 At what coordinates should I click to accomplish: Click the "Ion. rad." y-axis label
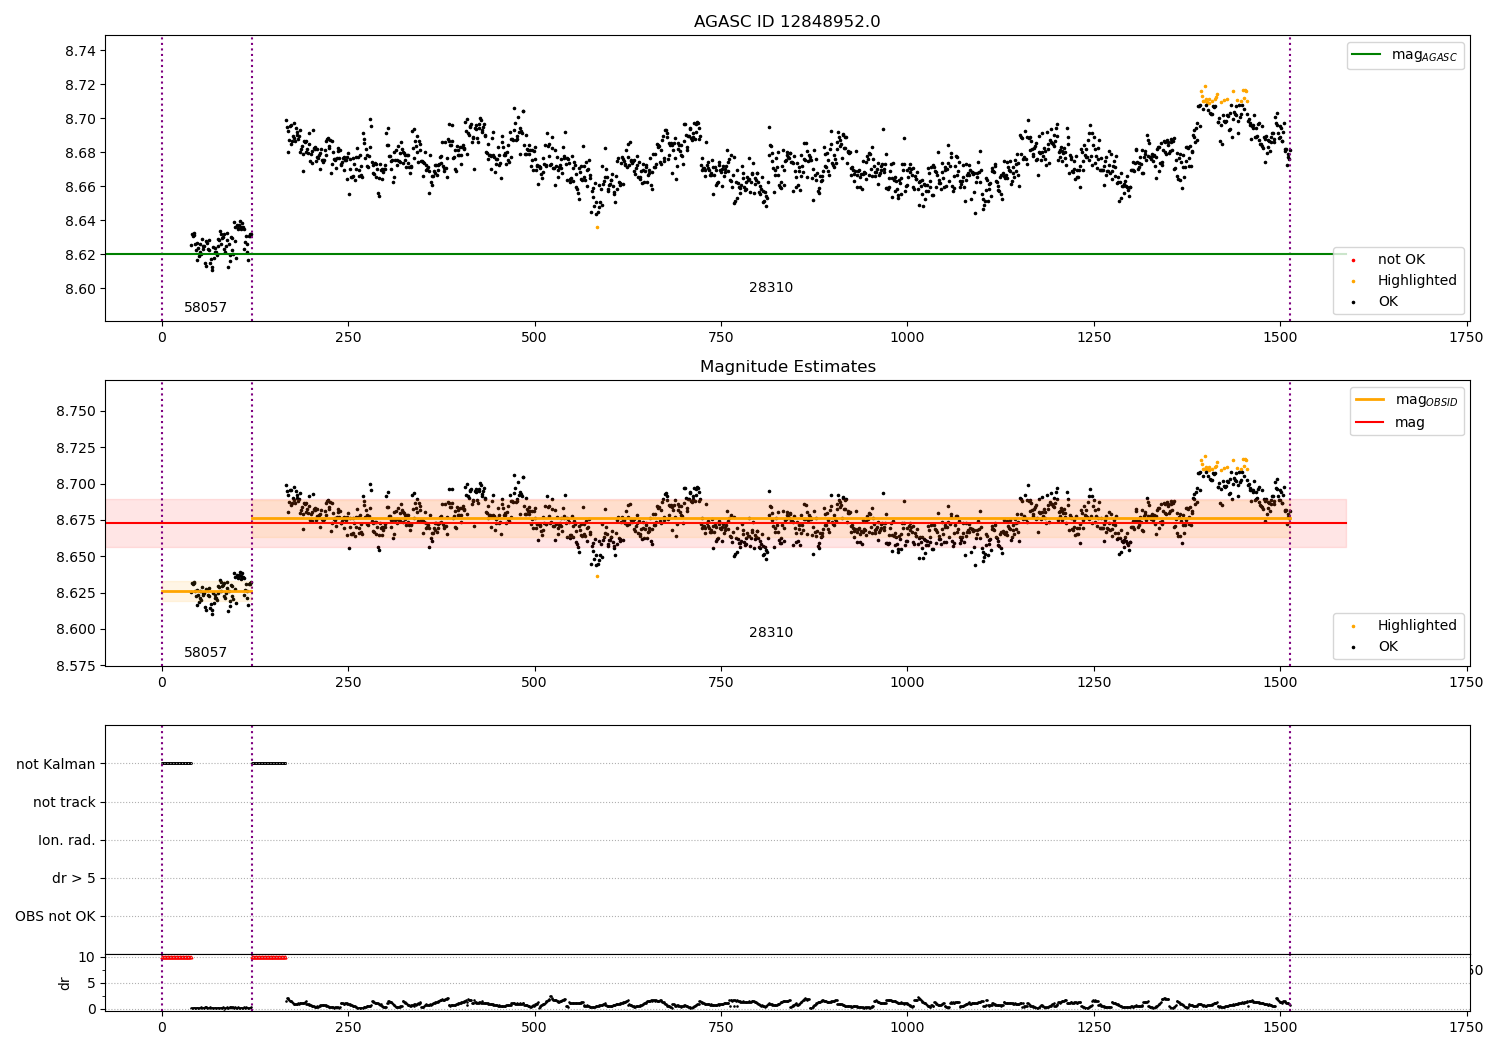pos(67,840)
